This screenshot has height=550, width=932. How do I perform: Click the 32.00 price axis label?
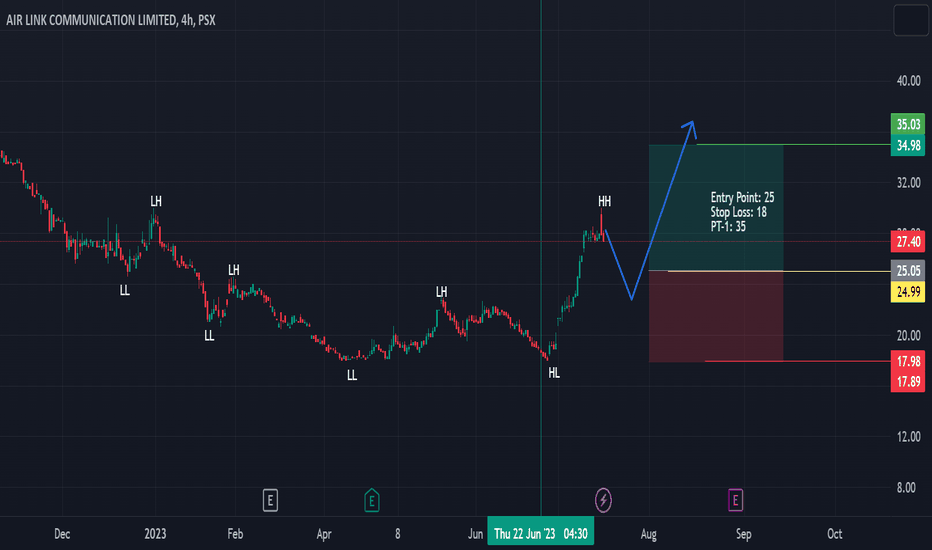click(x=908, y=183)
